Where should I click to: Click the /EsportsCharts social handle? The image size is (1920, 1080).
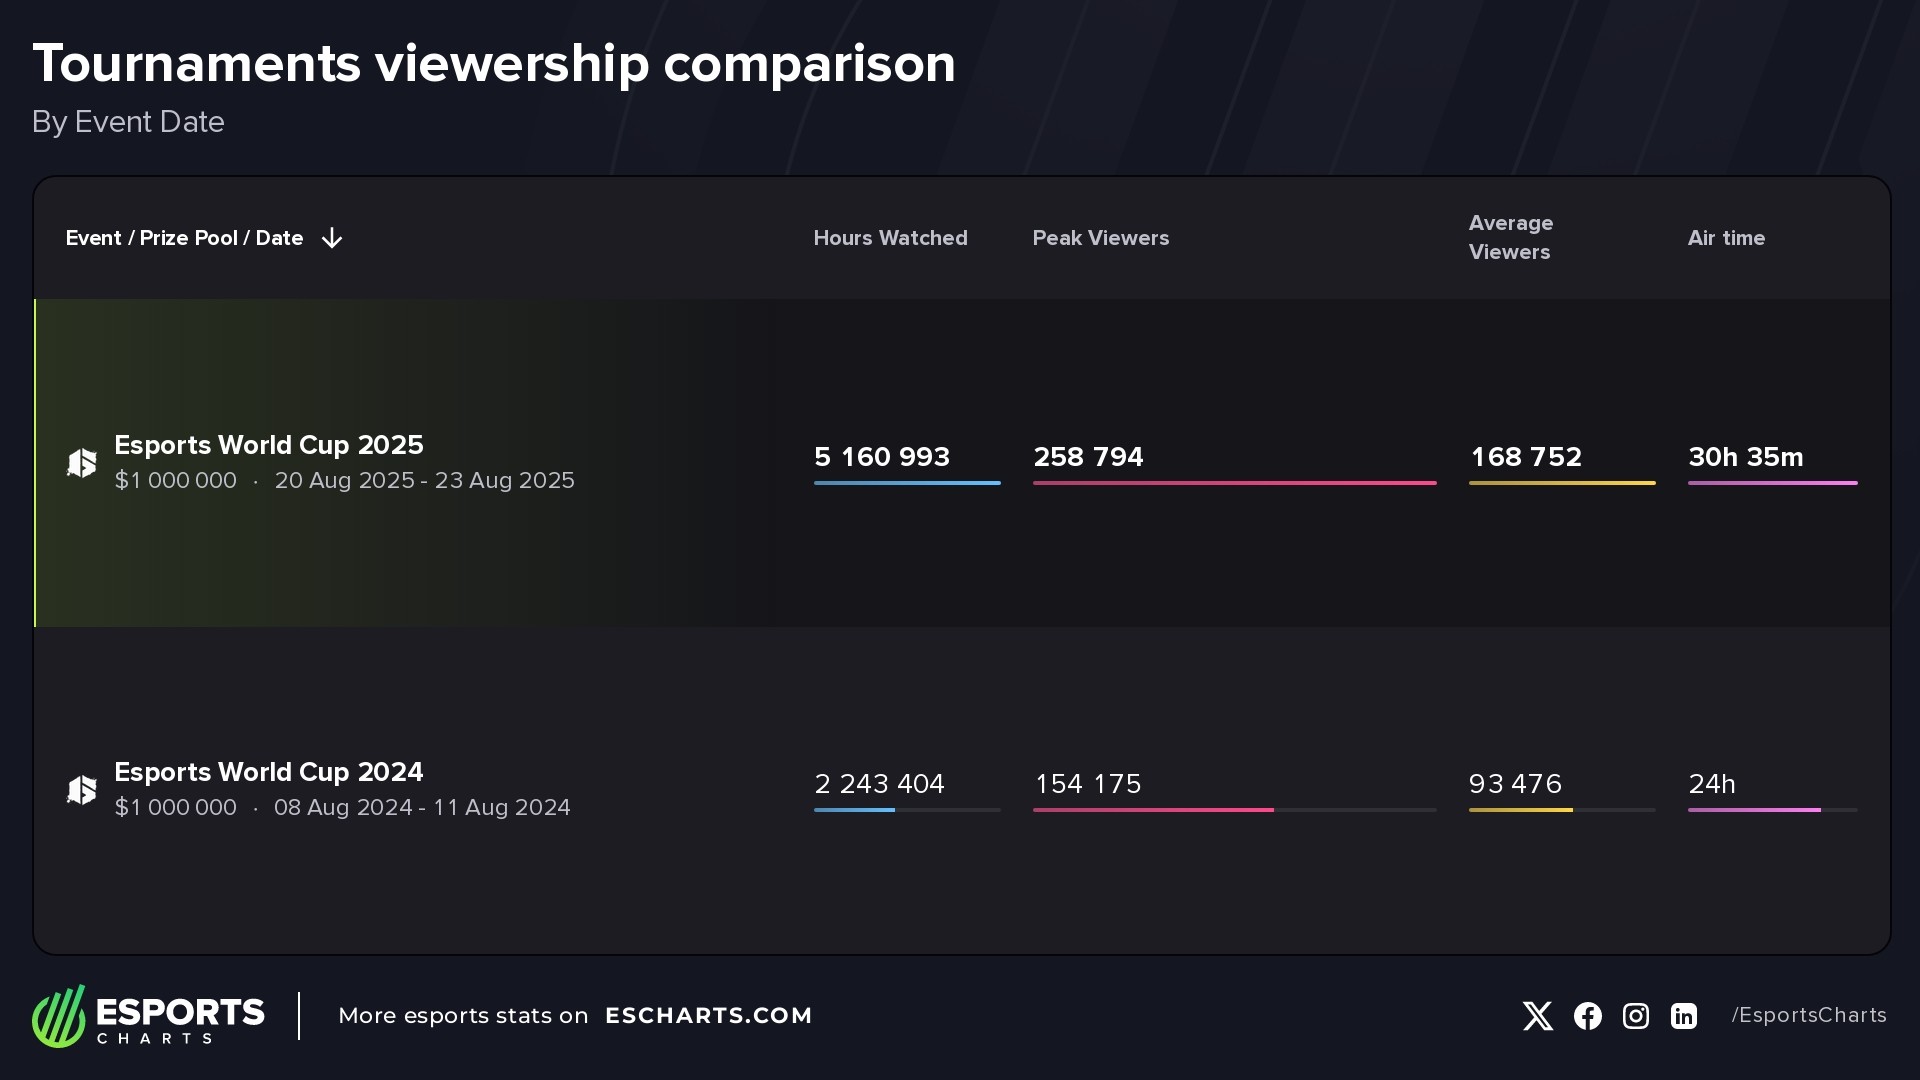coord(1808,1016)
